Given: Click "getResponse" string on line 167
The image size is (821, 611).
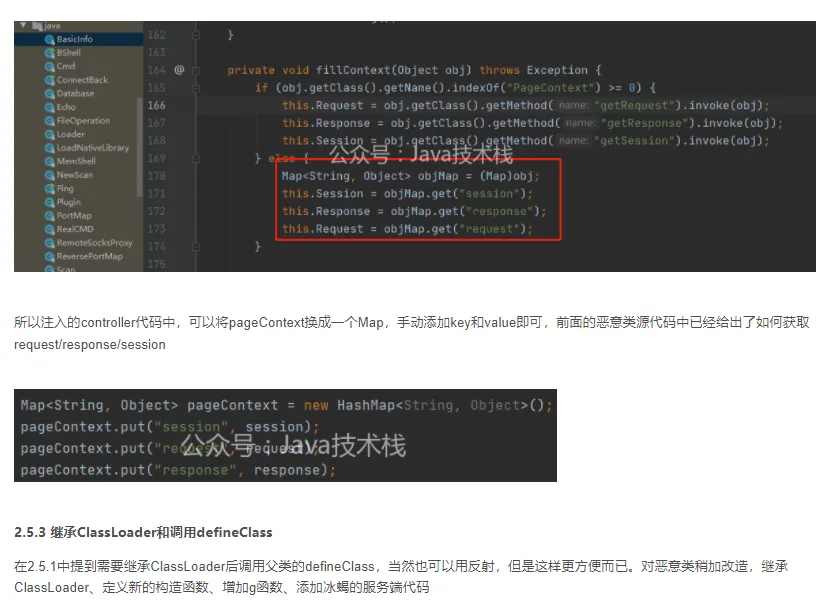Looking at the screenshot, I should pos(645,123).
